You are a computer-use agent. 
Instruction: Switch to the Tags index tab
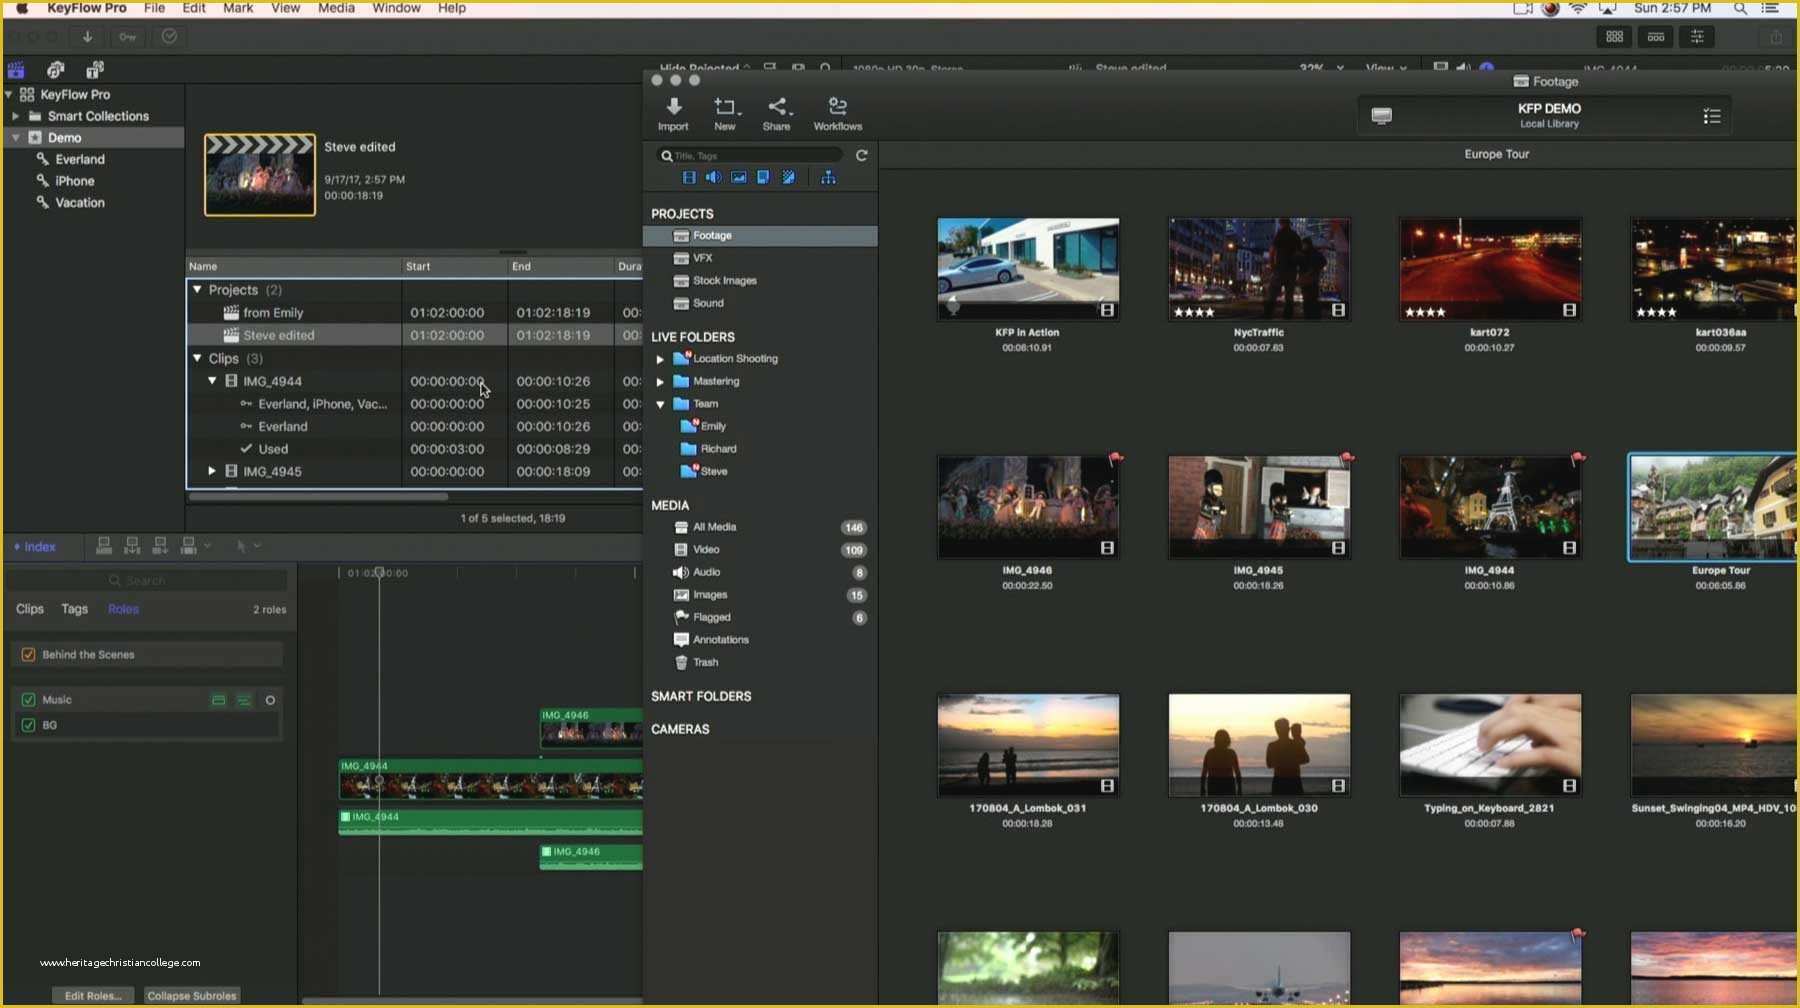[x=75, y=609]
